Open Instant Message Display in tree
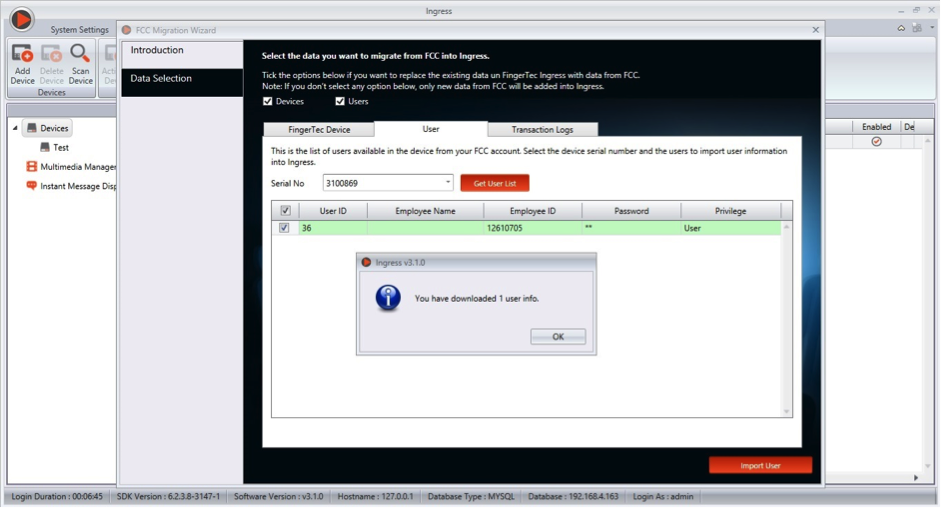Image resolution: width=941 pixels, height=508 pixels. coord(71,186)
